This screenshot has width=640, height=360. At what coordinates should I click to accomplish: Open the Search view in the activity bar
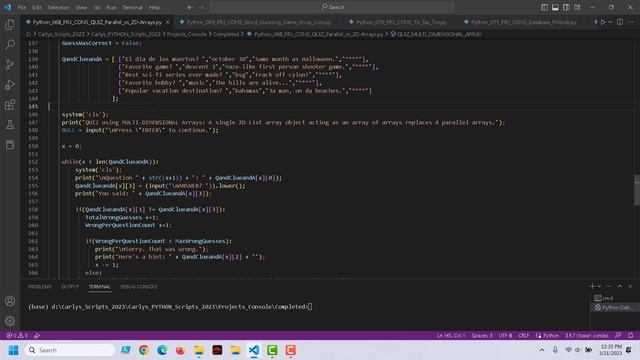pos(10,44)
